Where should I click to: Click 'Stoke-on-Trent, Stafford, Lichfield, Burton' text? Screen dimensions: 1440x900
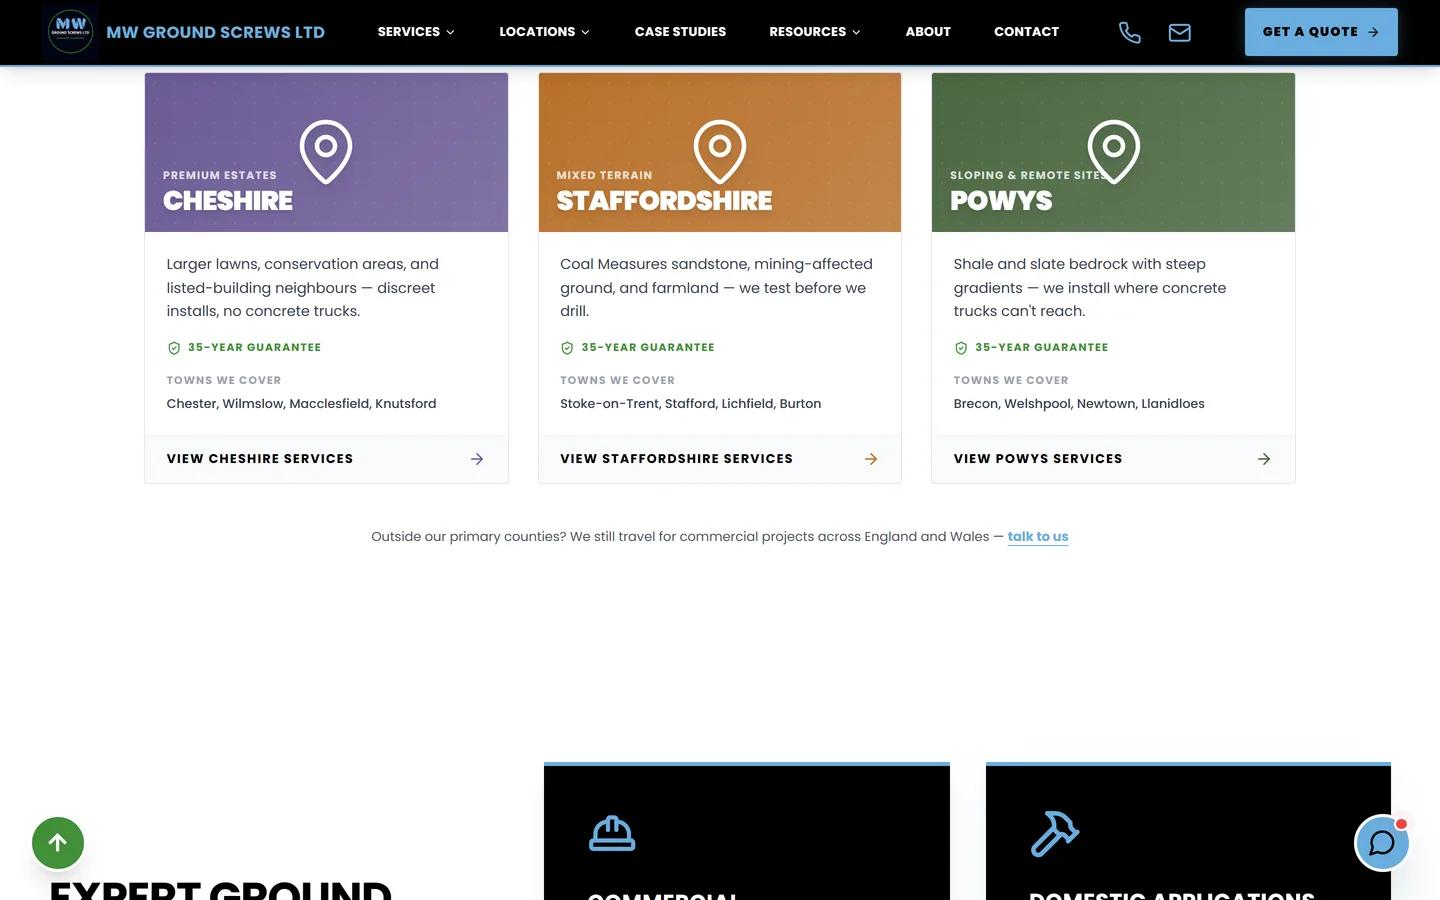click(690, 404)
